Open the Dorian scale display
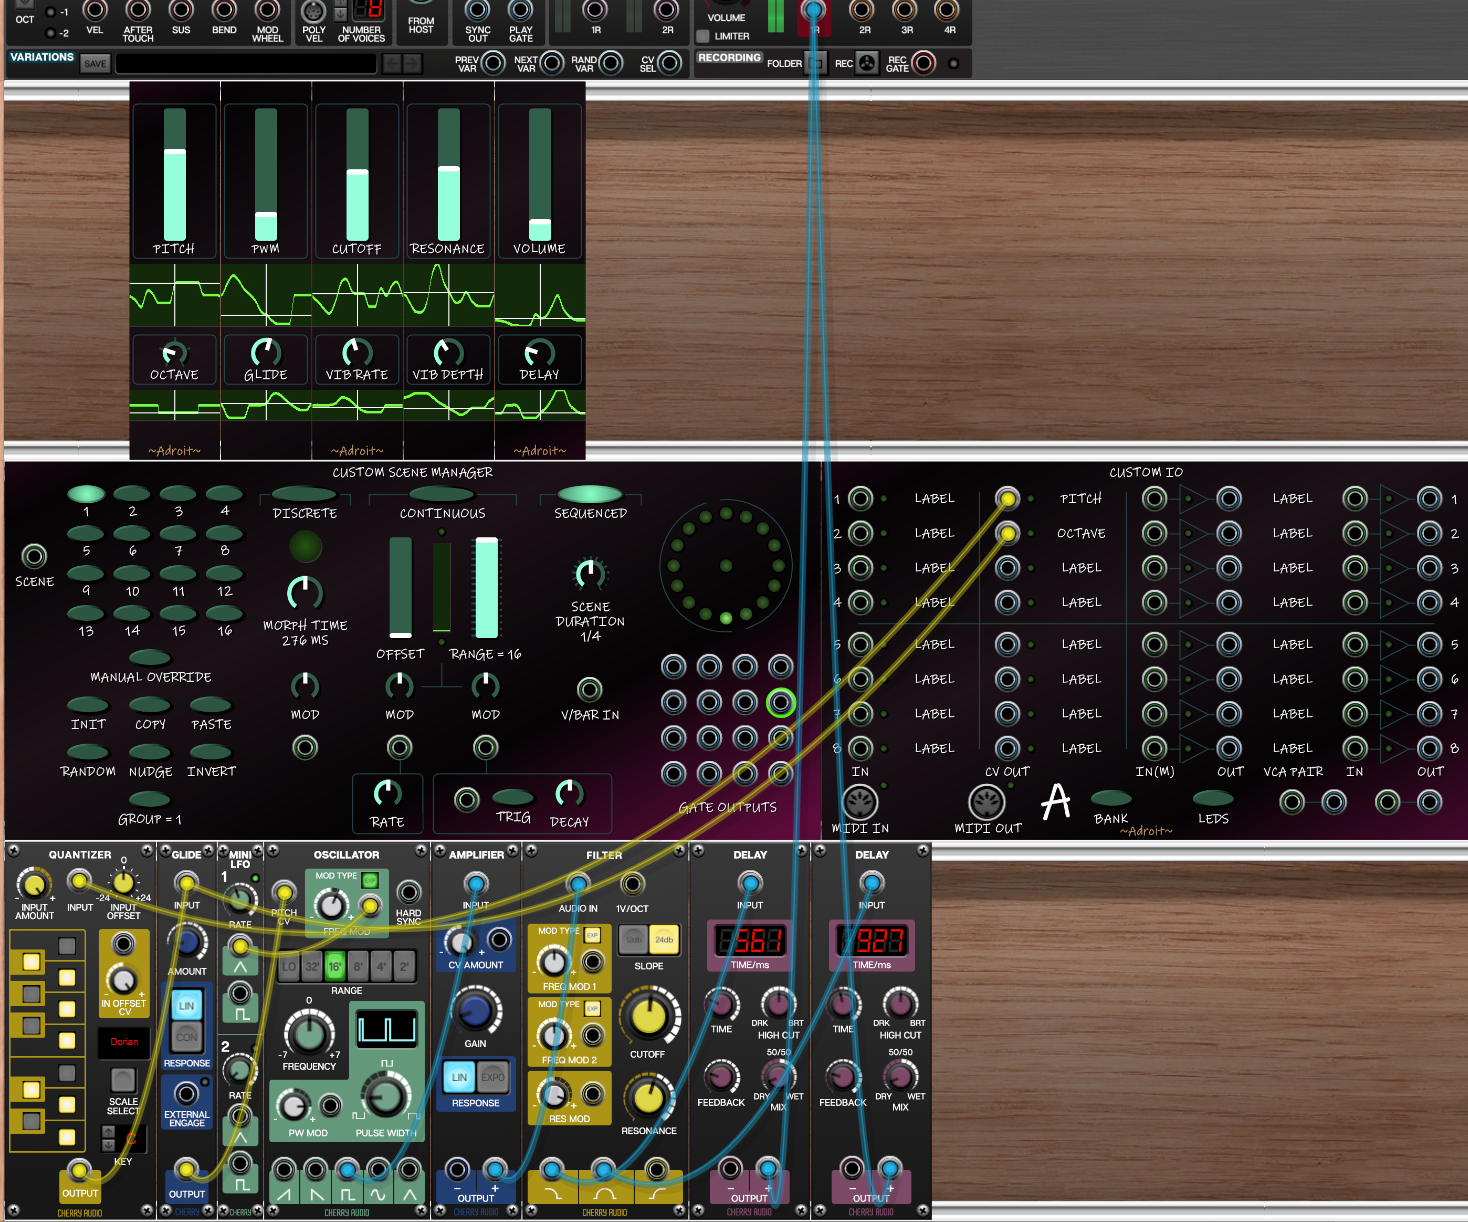Viewport: 1468px width, 1222px height. tap(124, 1042)
